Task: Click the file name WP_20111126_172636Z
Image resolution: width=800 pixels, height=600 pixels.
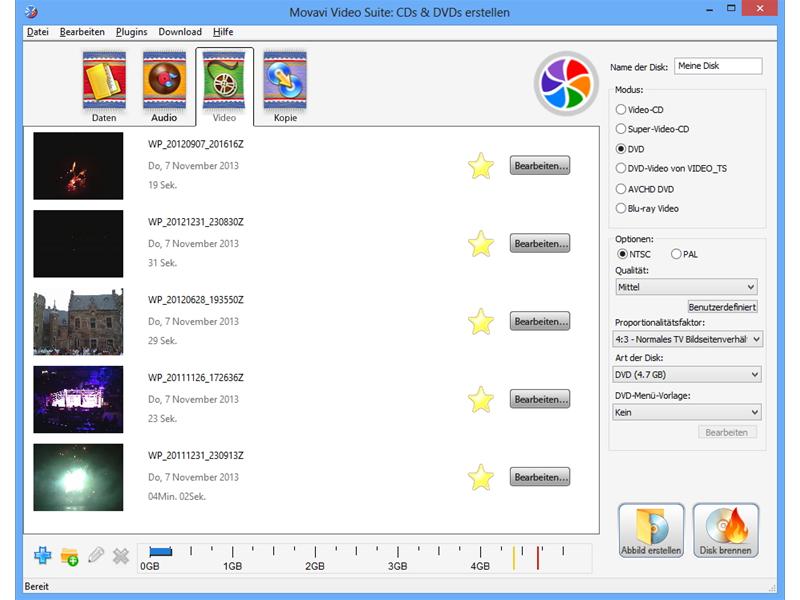Action: tap(196, 378)
